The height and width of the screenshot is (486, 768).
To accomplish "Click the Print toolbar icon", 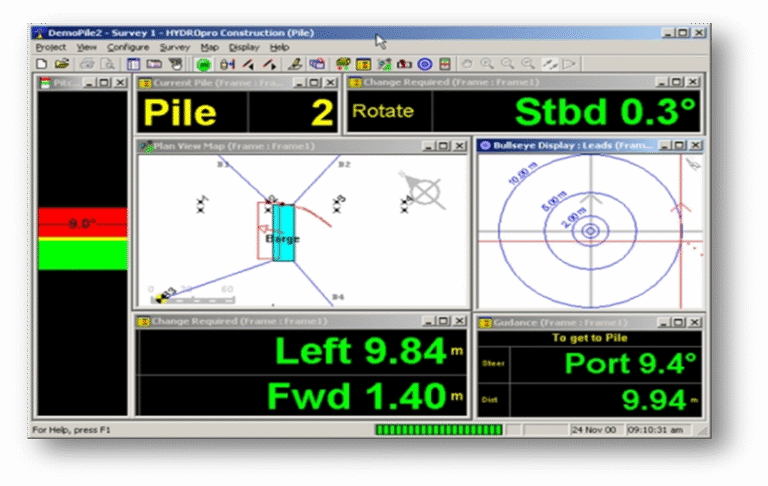I will 87,64.
